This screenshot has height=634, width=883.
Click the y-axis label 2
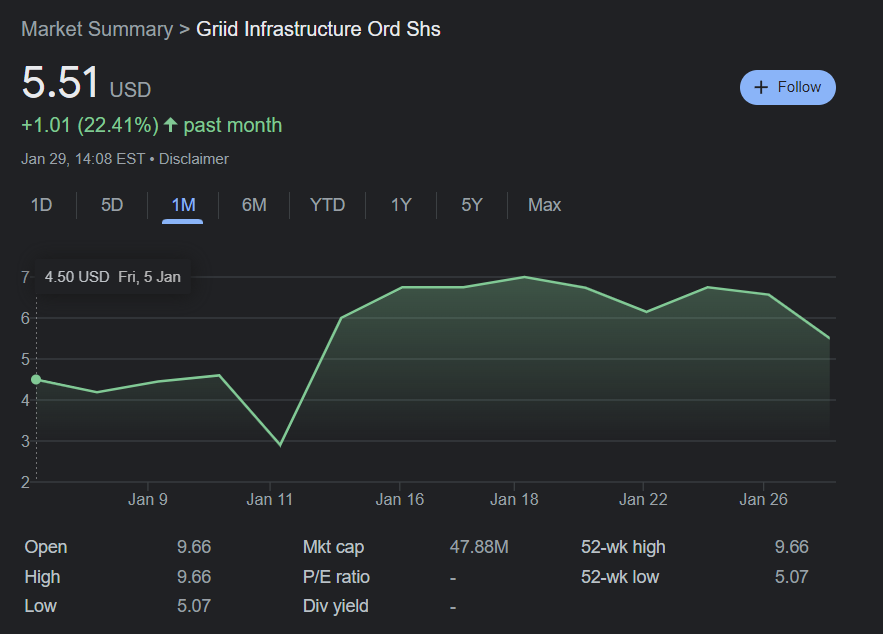[x=25, y=482]
